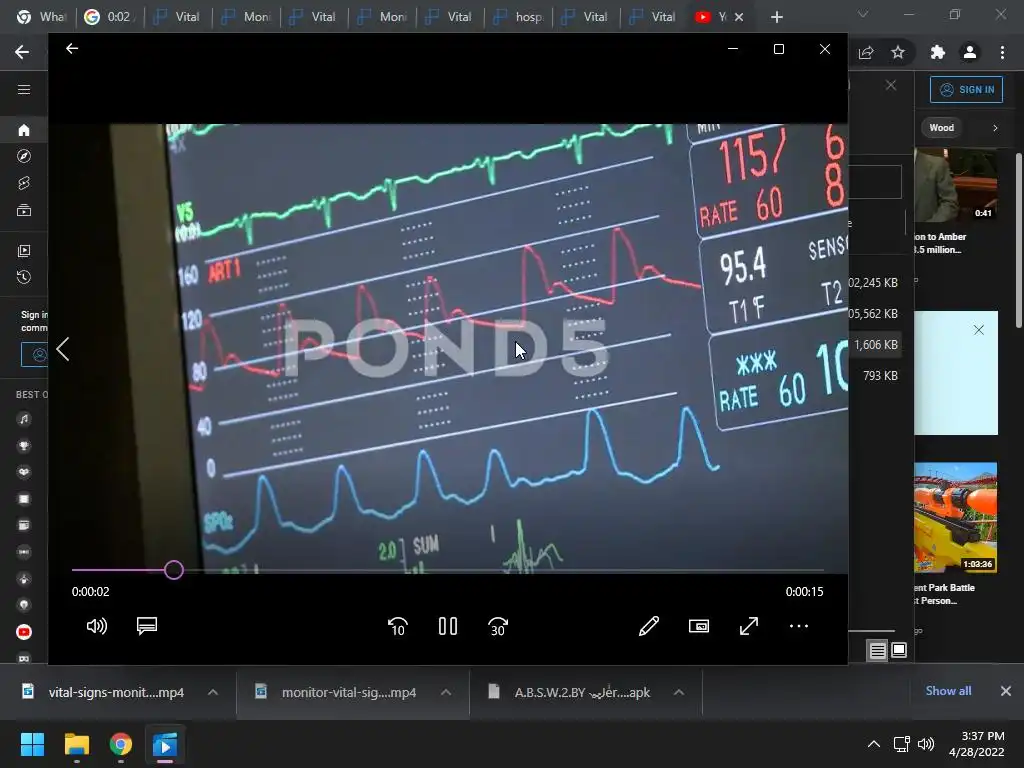
Task: Open the Windows Start menu
Action: (33, 744)
